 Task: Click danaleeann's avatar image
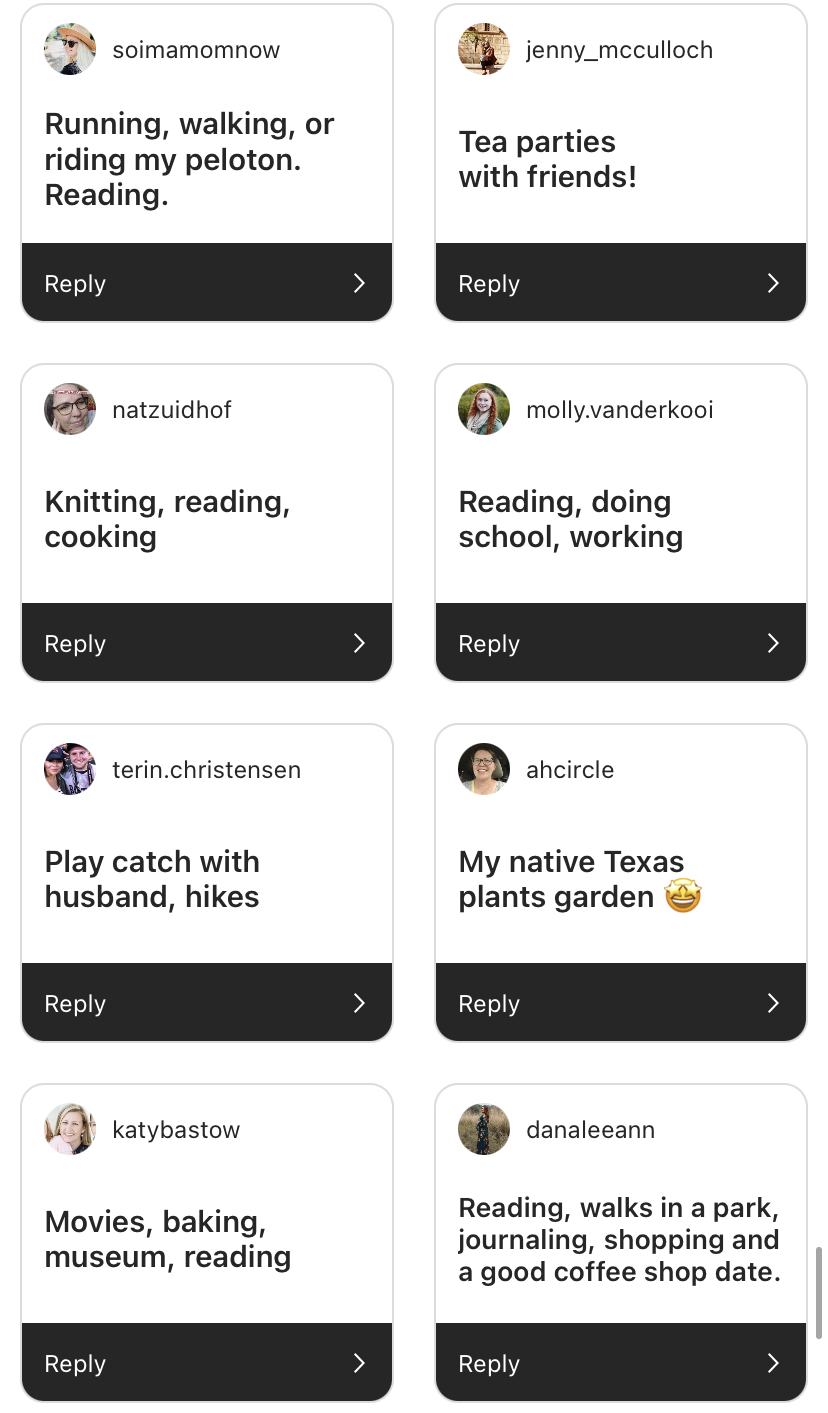[484, 1129]
